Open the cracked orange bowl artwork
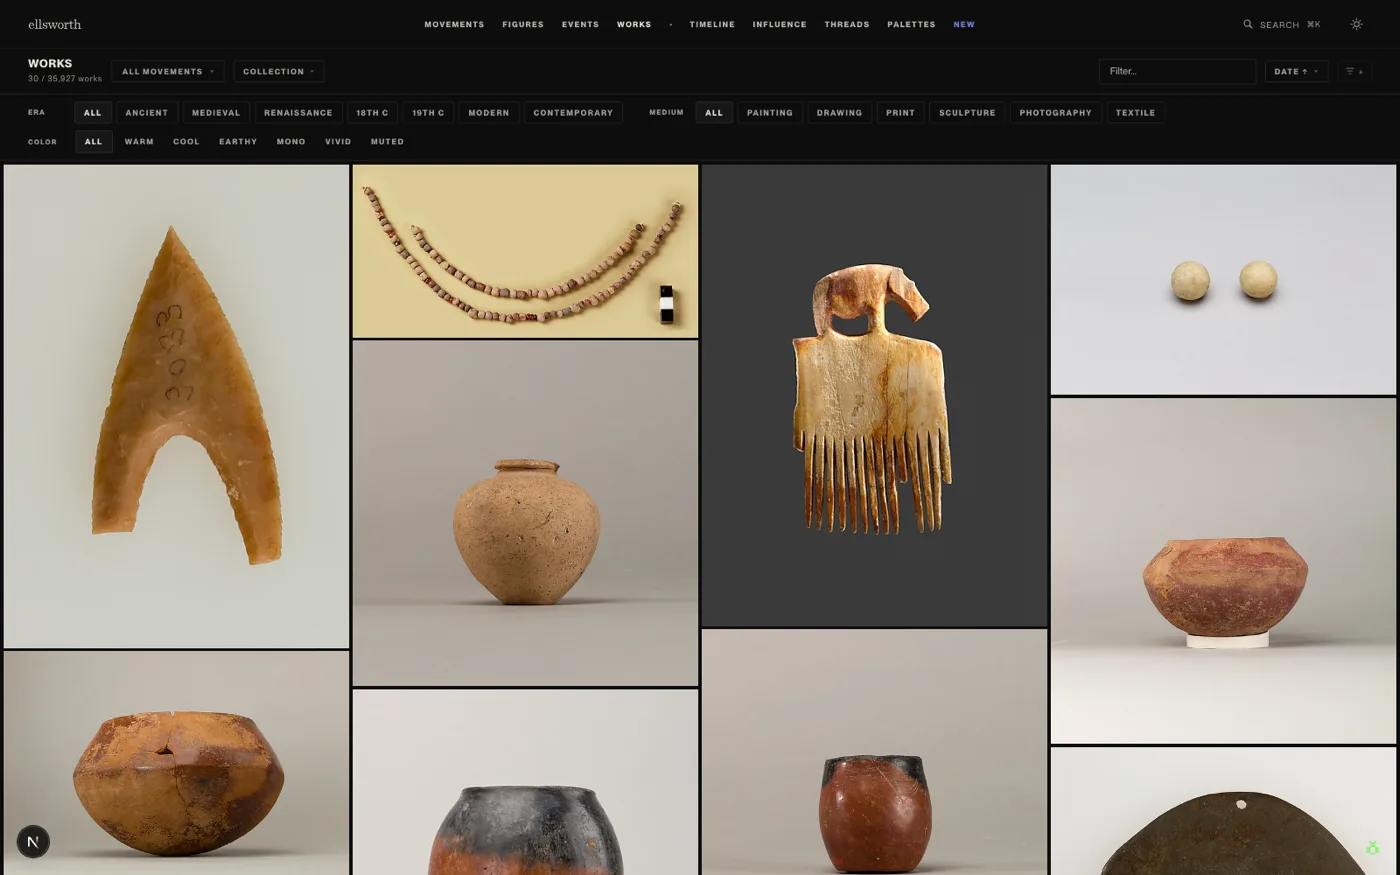The image size is (1400, 875). pyautogui.click(x=176, y=763)
